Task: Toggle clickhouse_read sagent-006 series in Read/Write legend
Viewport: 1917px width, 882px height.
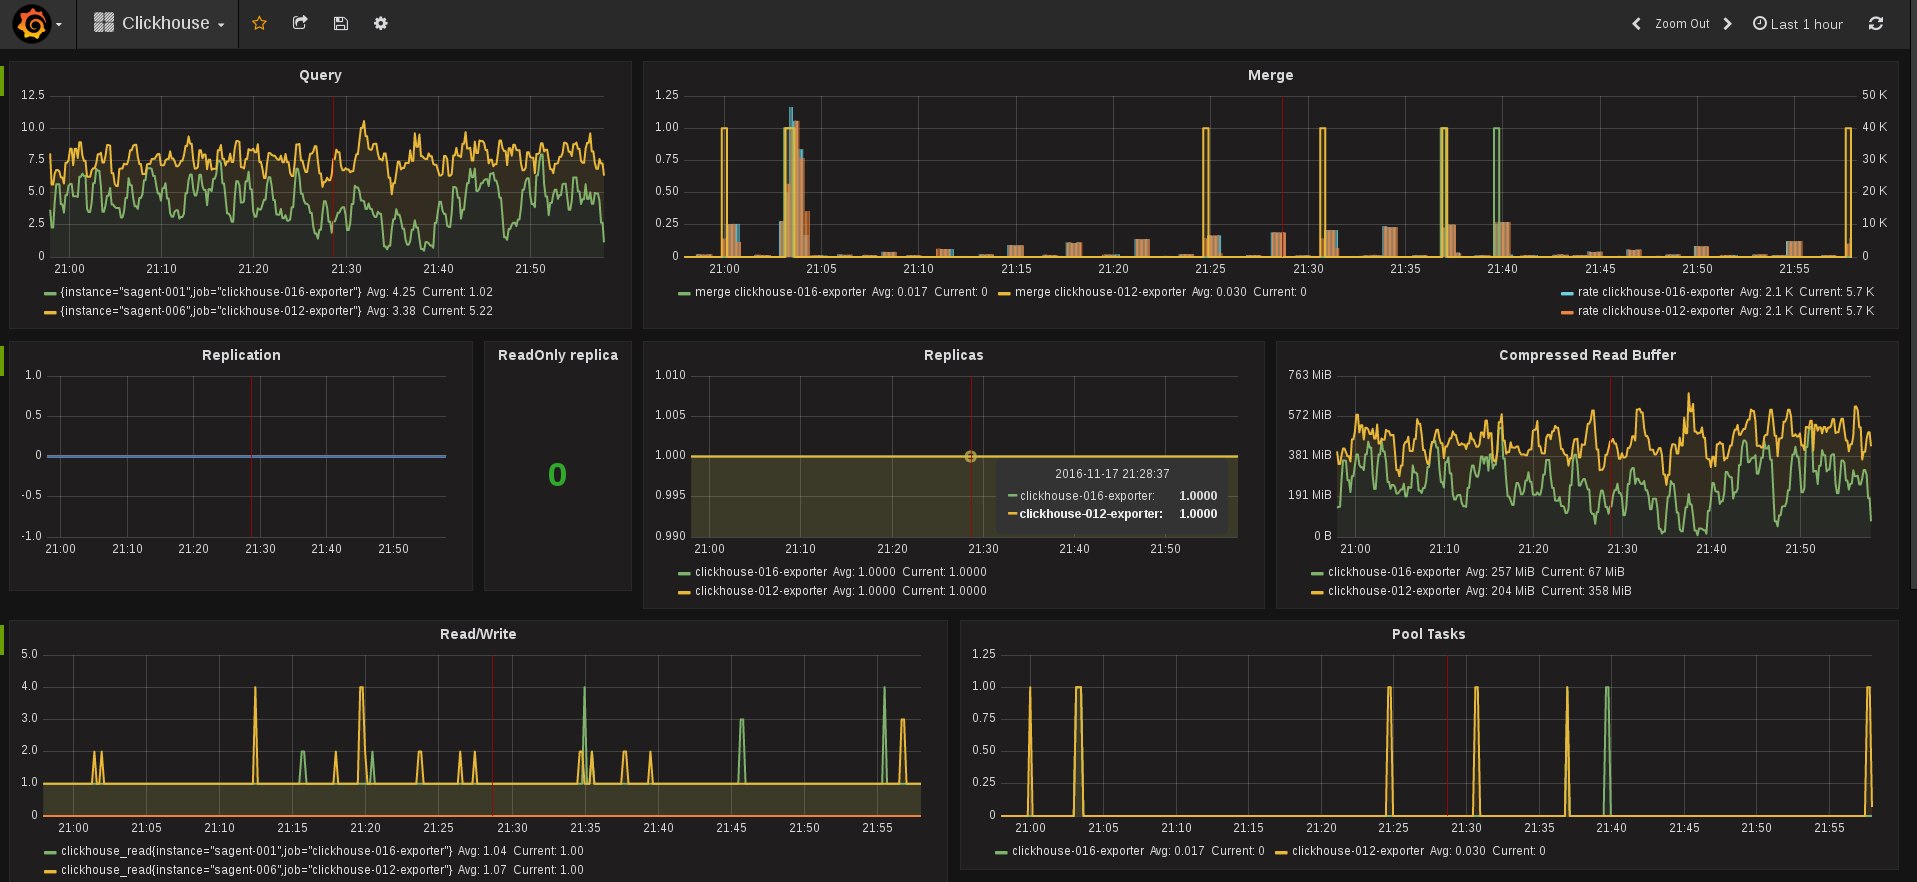Action: 257,870
